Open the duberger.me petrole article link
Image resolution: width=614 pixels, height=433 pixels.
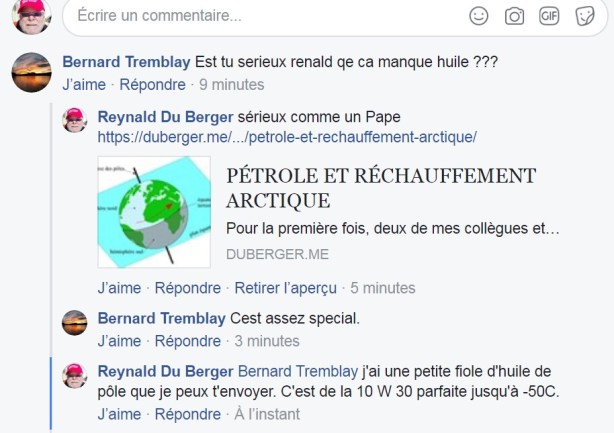click(287, 136)
